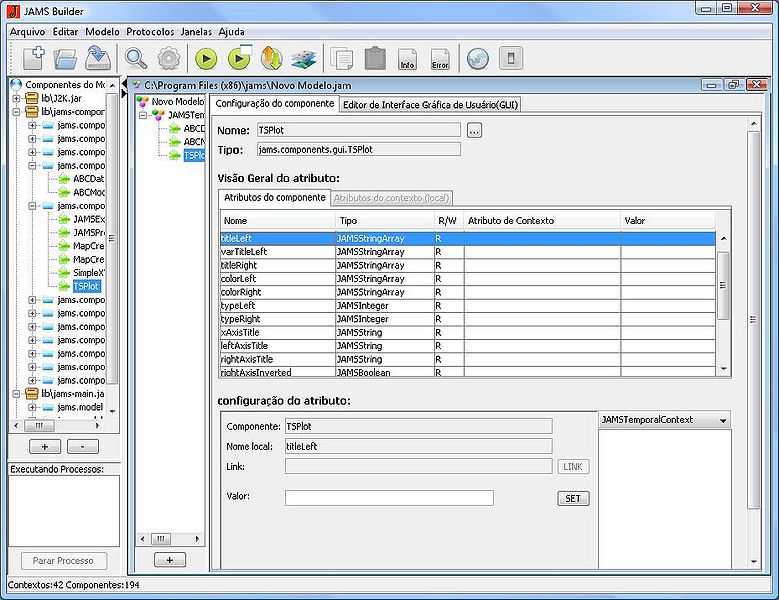The width and height of the screenshot is (779, 600).
Task: Click the new model icon in toolbar
Action: (33, 58)
